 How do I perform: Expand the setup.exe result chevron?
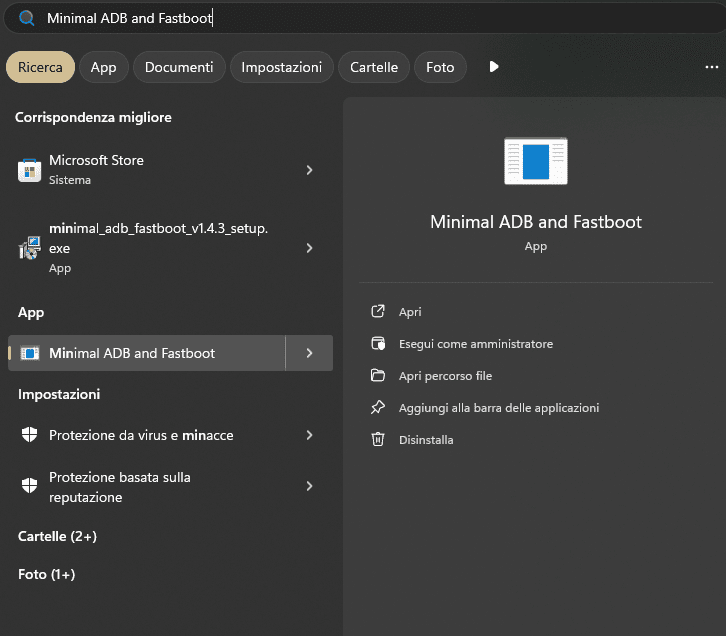pyautogui.click(x=309, y=248)
